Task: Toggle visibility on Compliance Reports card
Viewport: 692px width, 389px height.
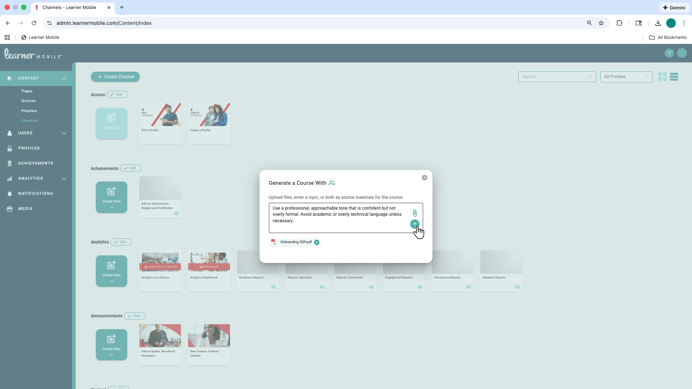Action: pos(468,287)
